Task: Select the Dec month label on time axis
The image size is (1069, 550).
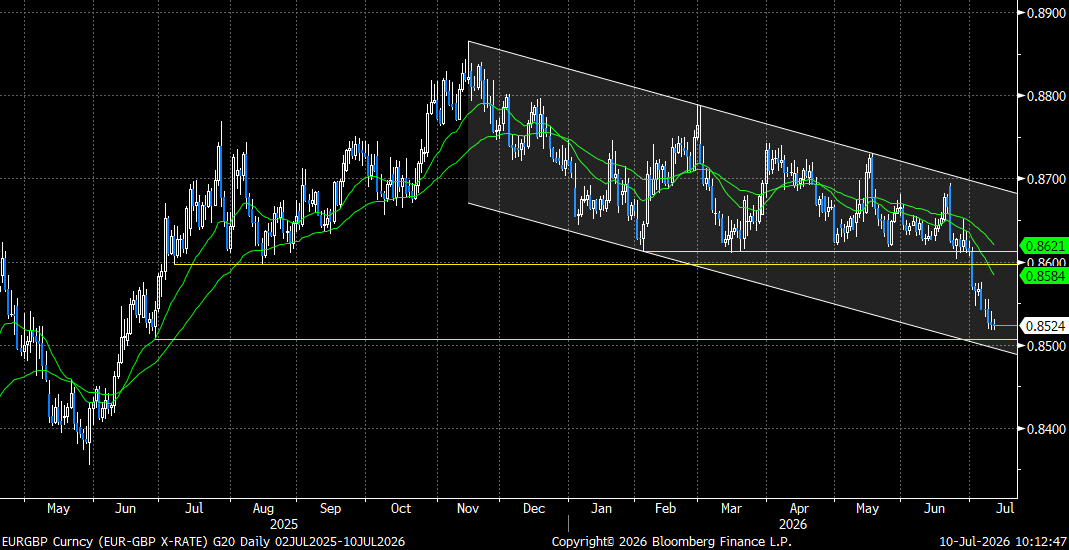Action: tap(534, 508)
